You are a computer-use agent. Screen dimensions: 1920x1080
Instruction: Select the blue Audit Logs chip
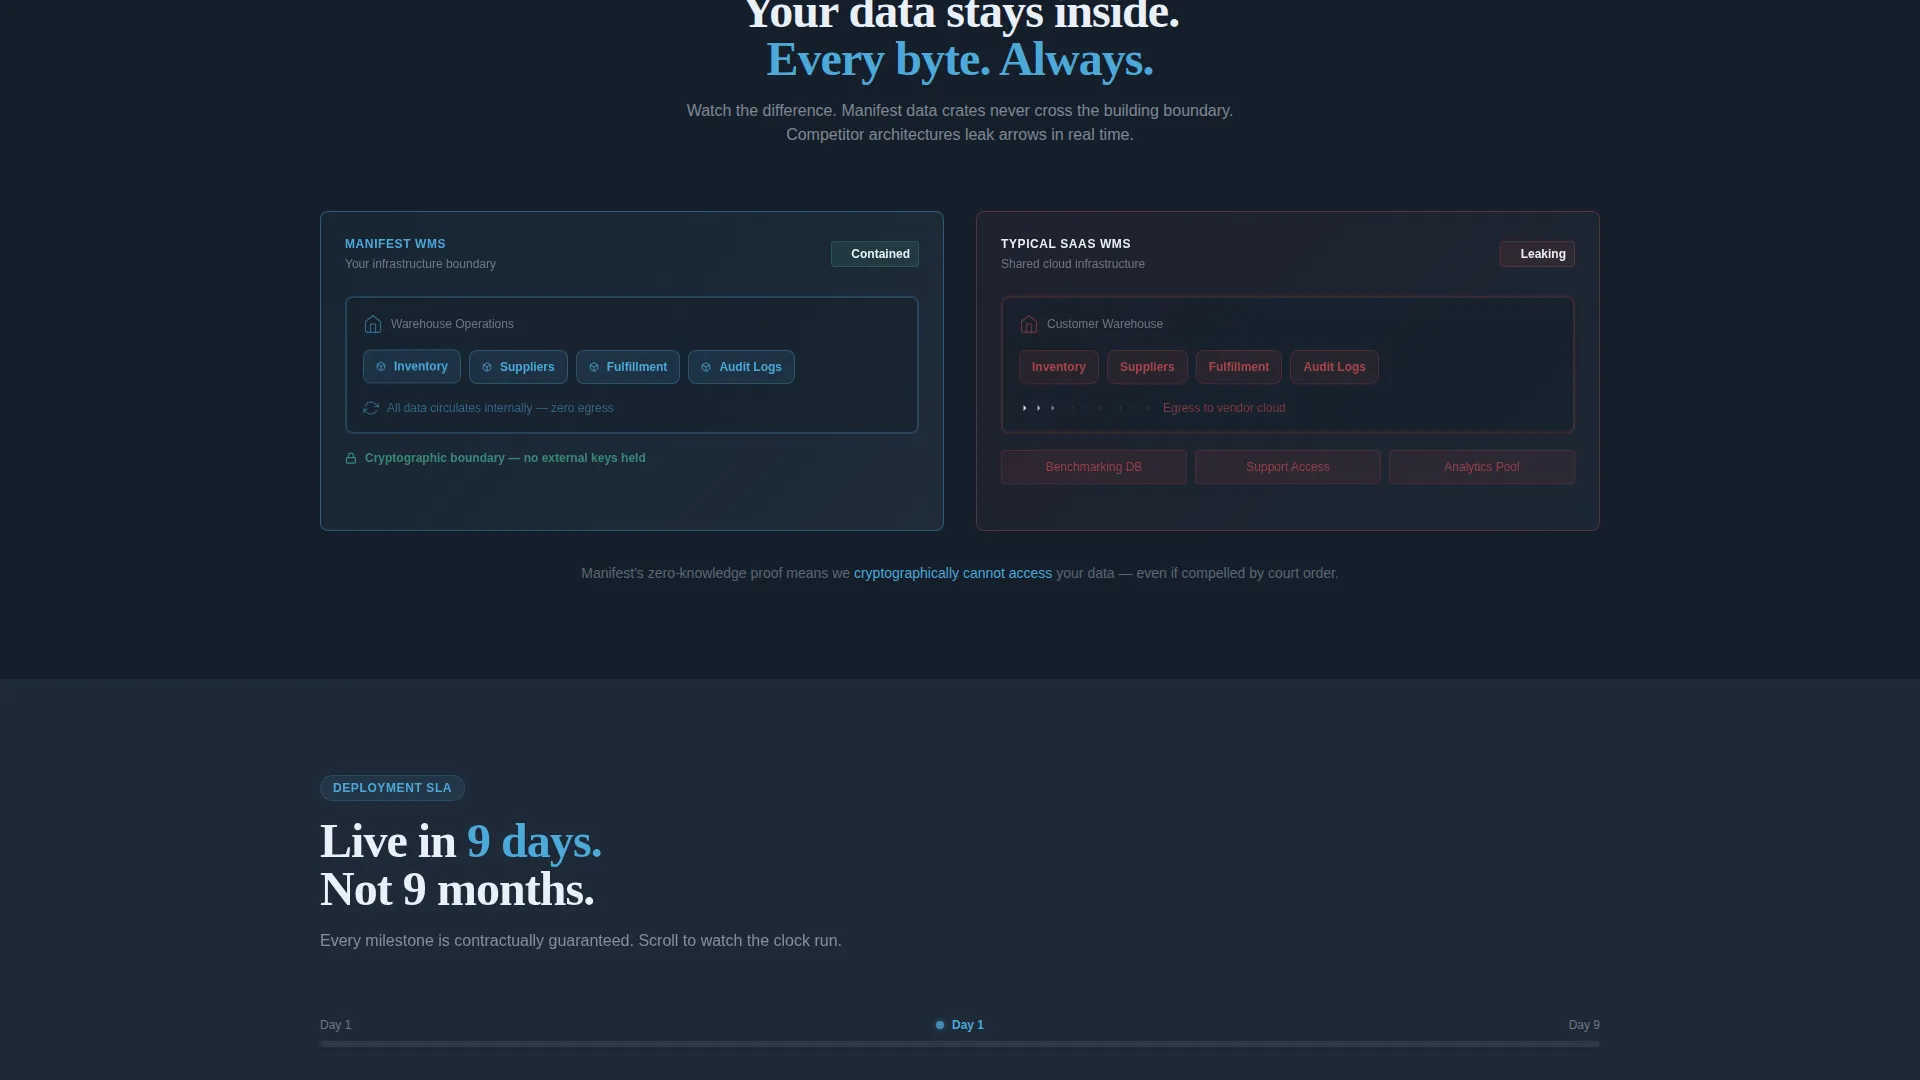point(741,367)
